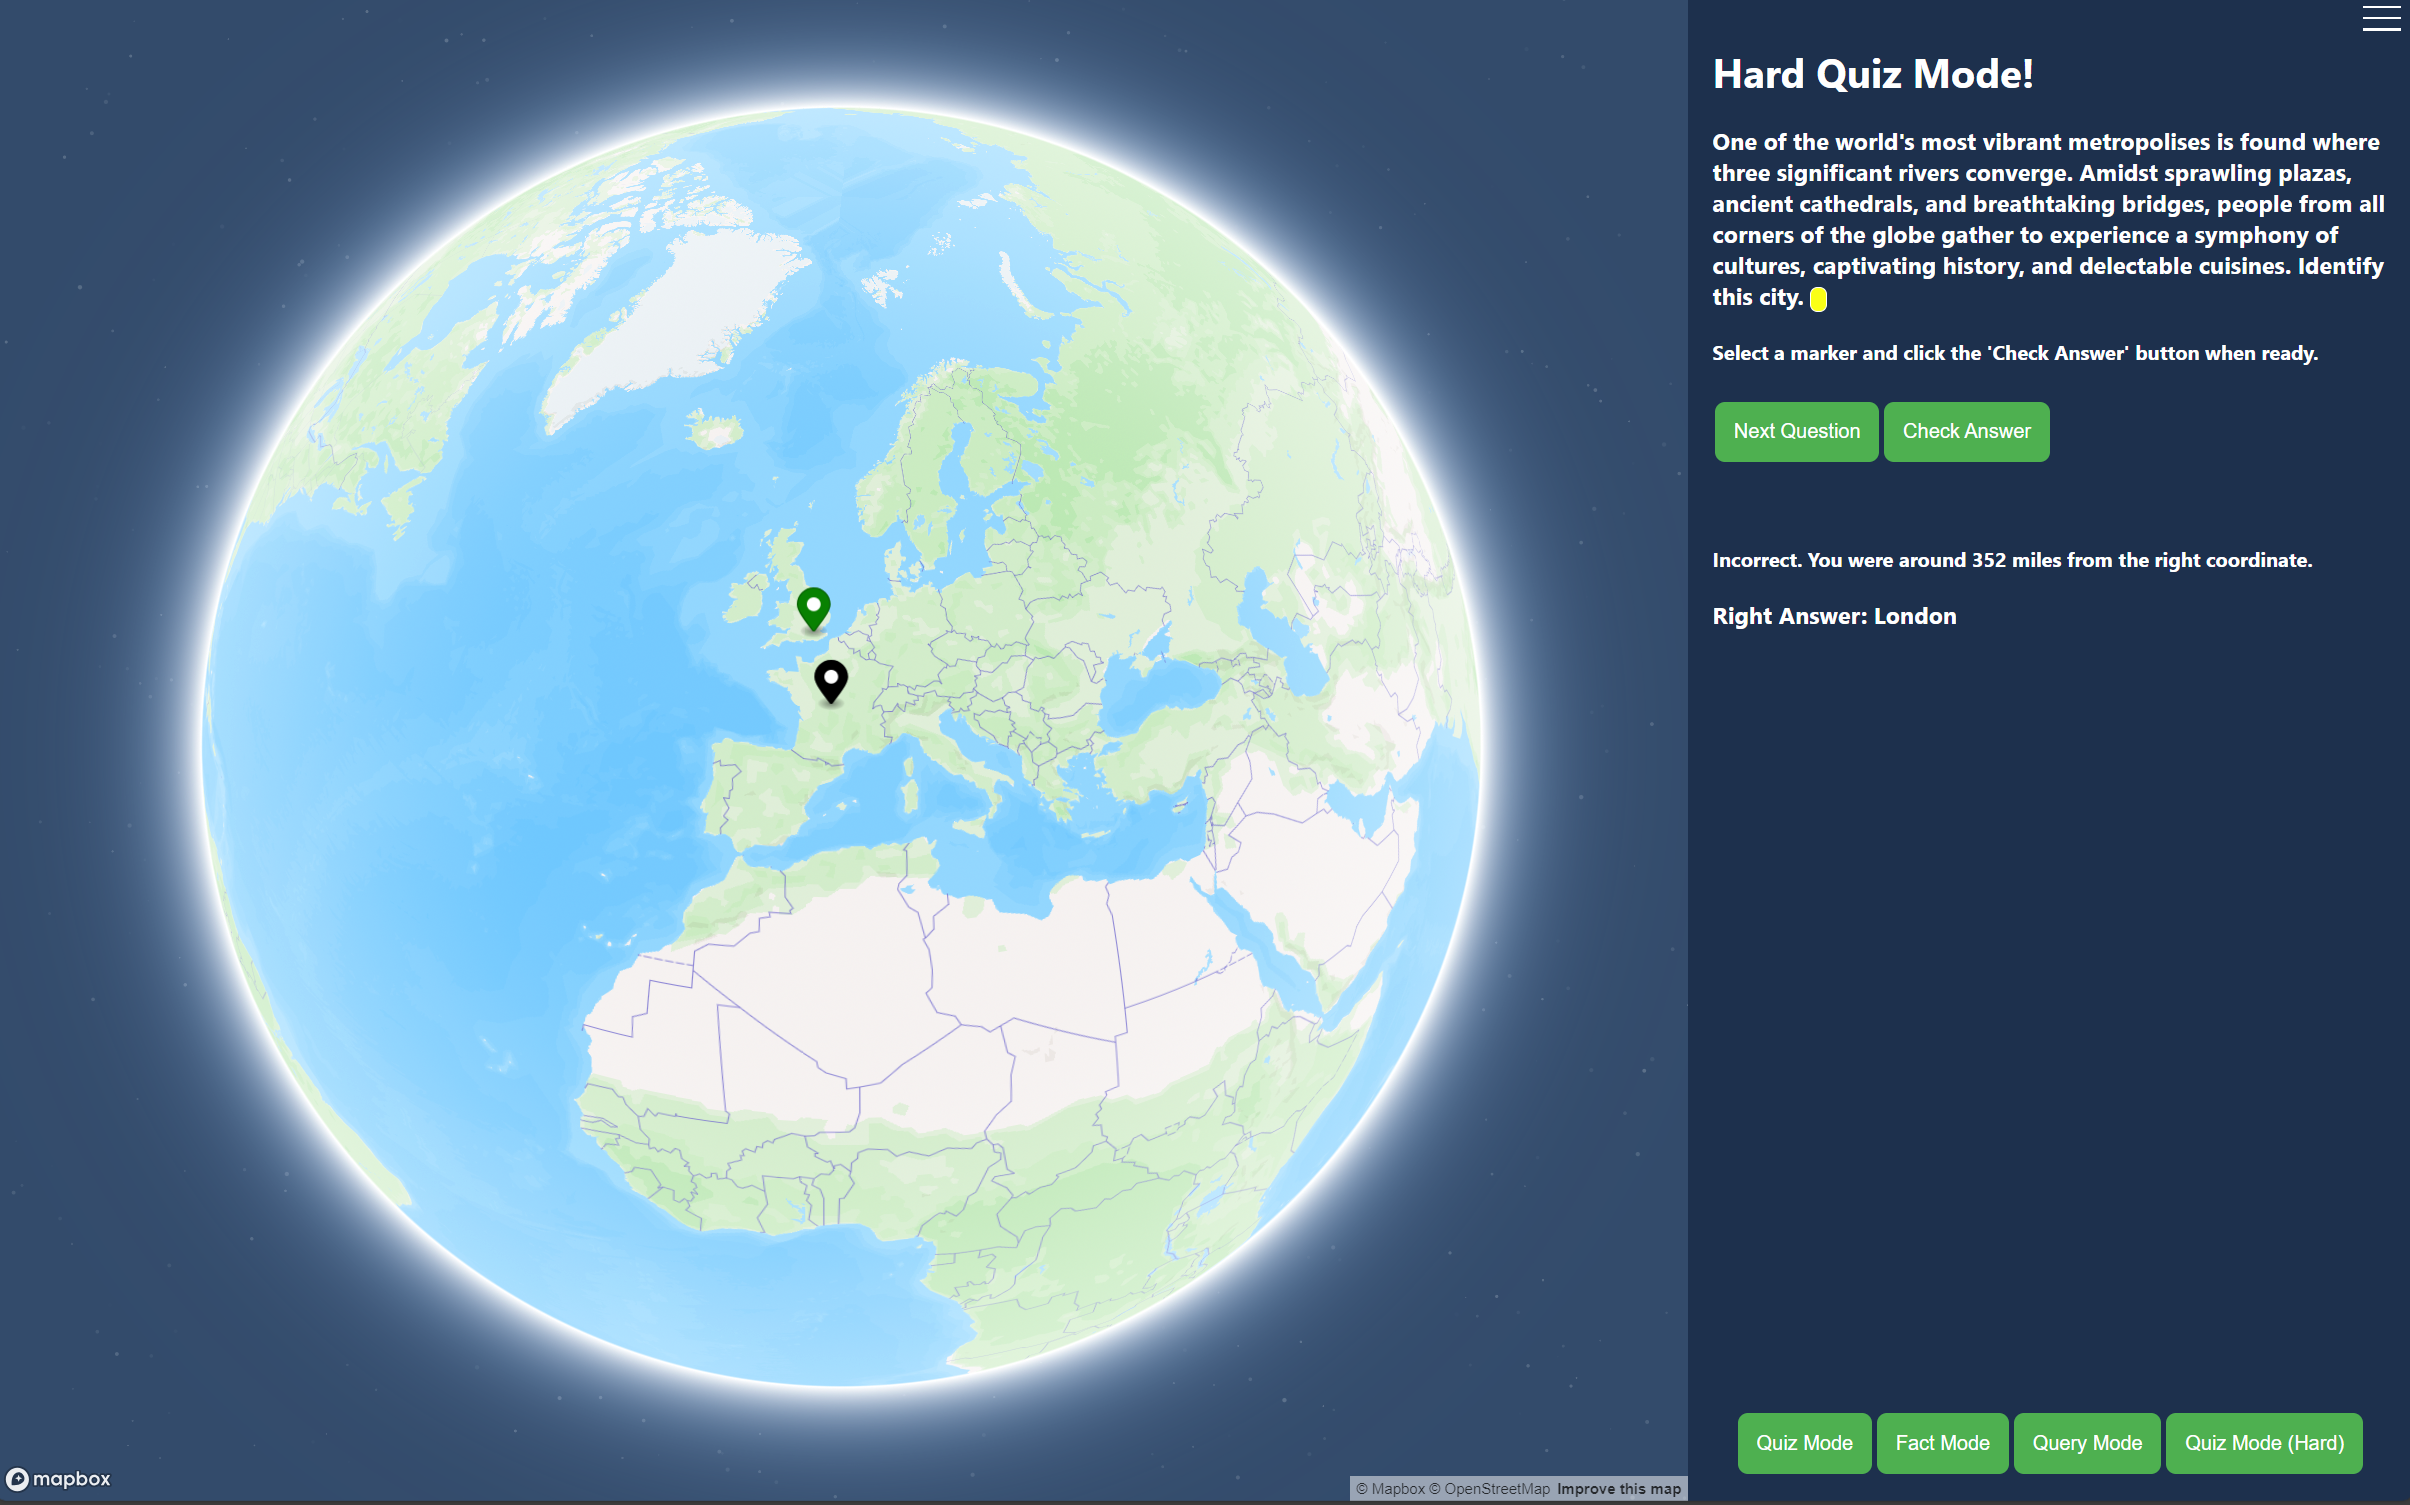Switch to Quiz Mode
This screenshot has height=1505, width=2410.
click(x=1803, y=1442)
